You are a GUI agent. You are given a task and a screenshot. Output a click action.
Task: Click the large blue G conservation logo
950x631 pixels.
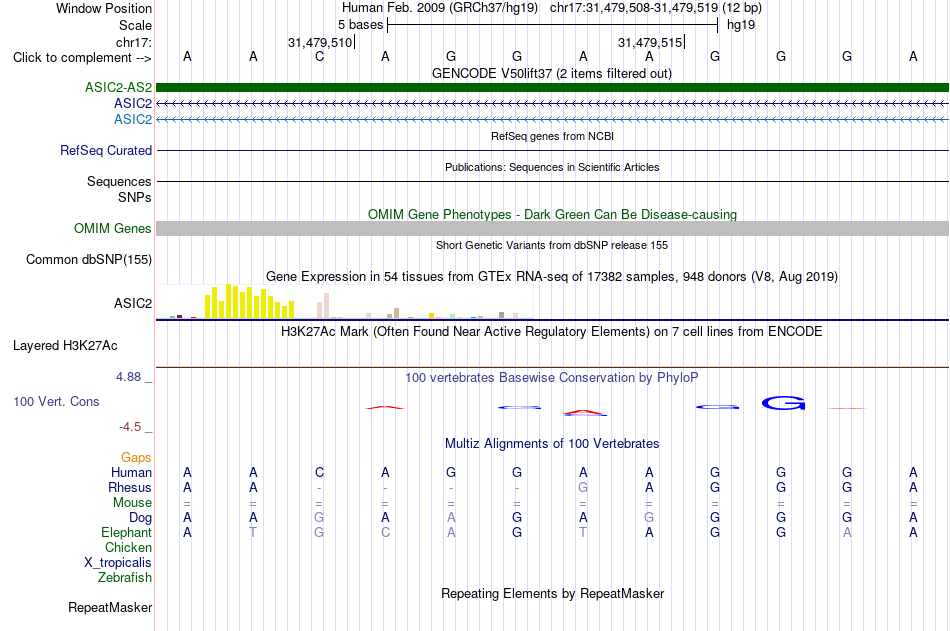click(783, 403)
